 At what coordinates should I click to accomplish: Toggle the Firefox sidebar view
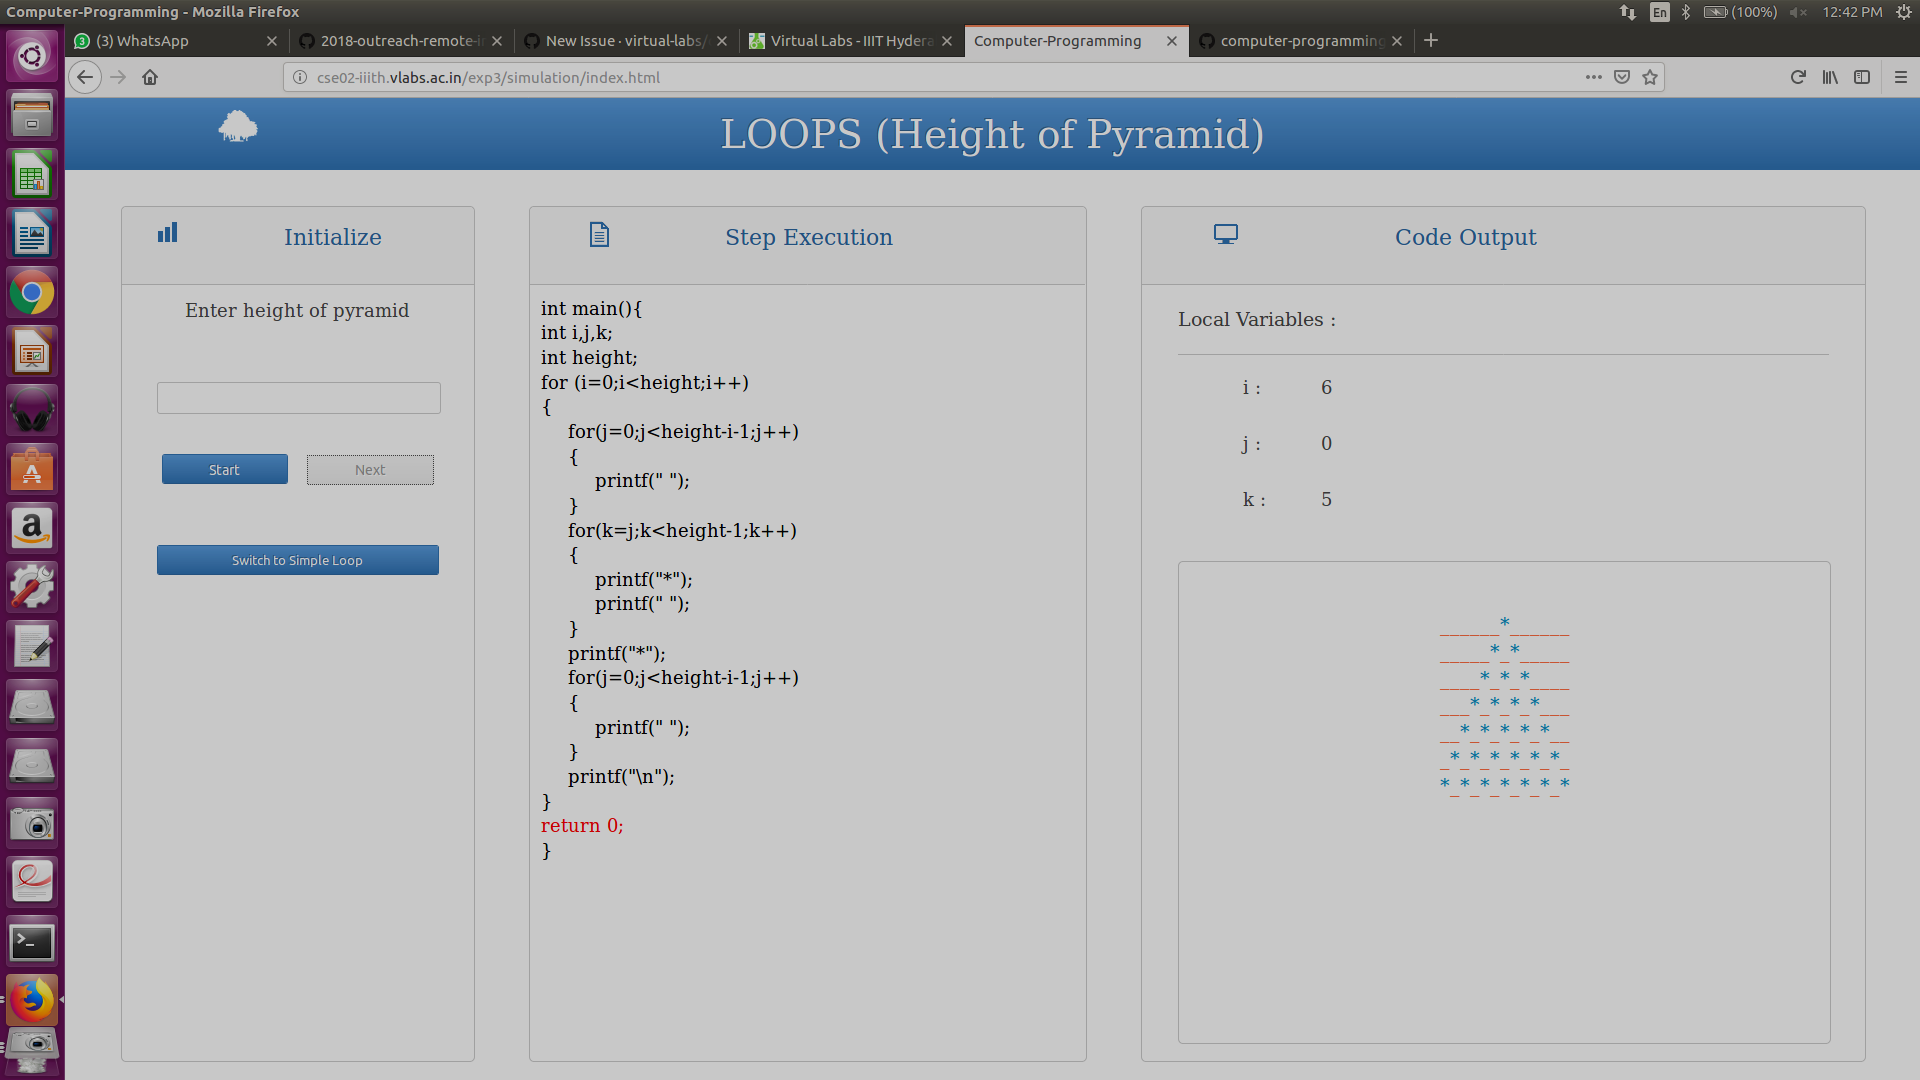click(x=1862, y=77)
